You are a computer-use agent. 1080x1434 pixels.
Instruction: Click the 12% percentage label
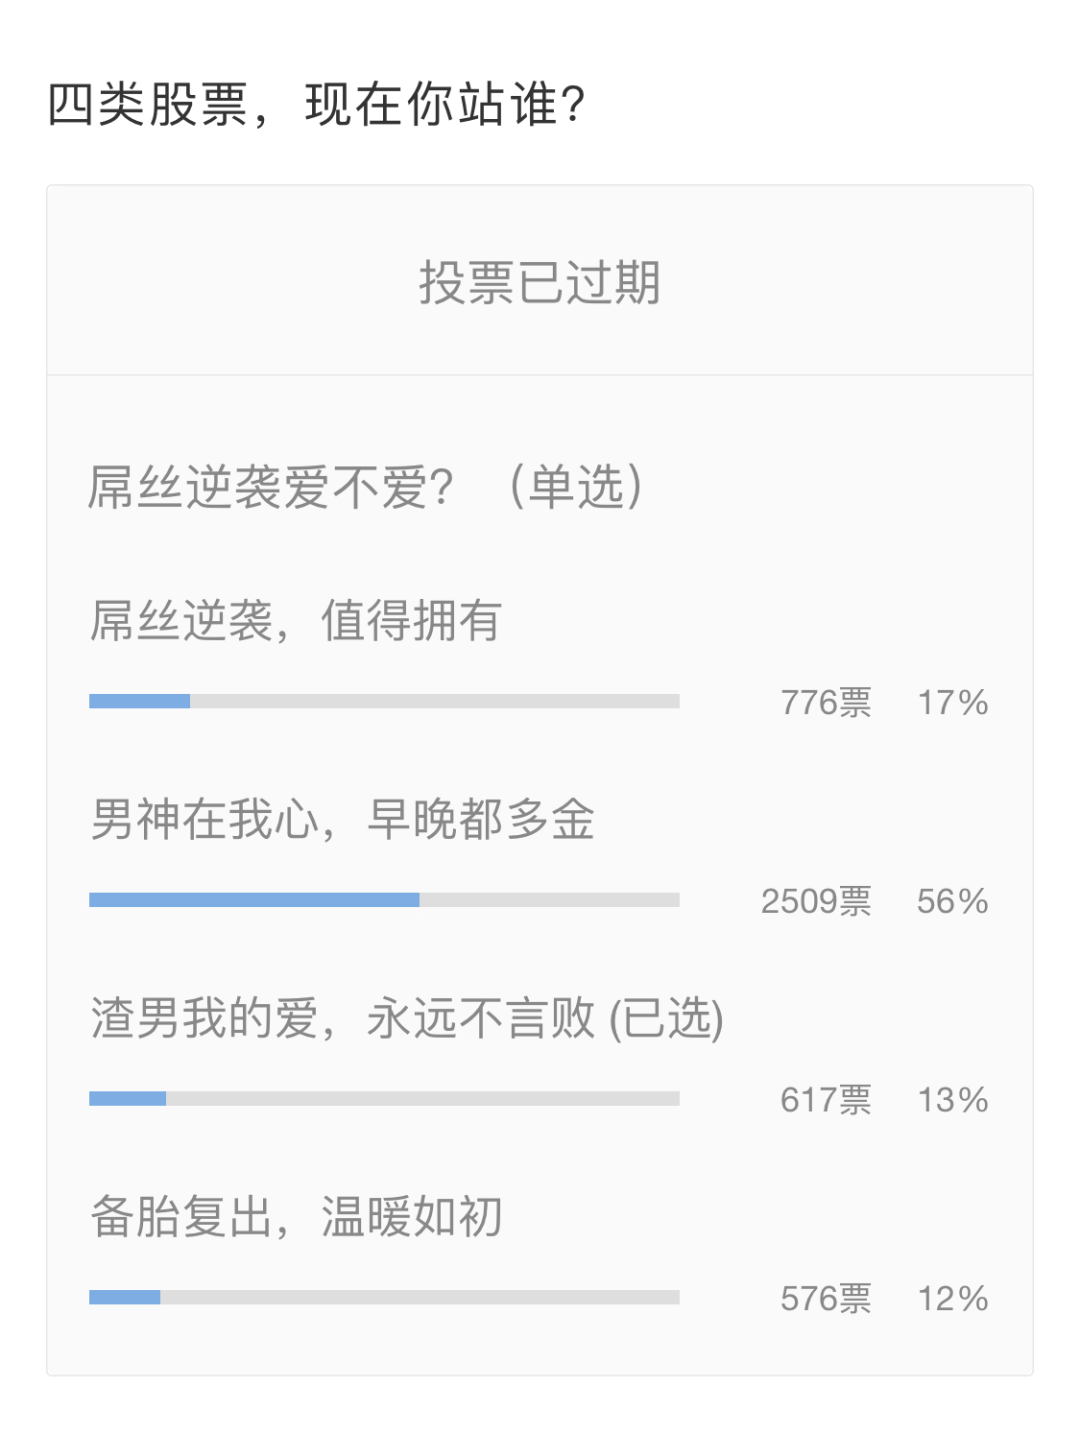pyautogui.click(x=952, y=1299)
